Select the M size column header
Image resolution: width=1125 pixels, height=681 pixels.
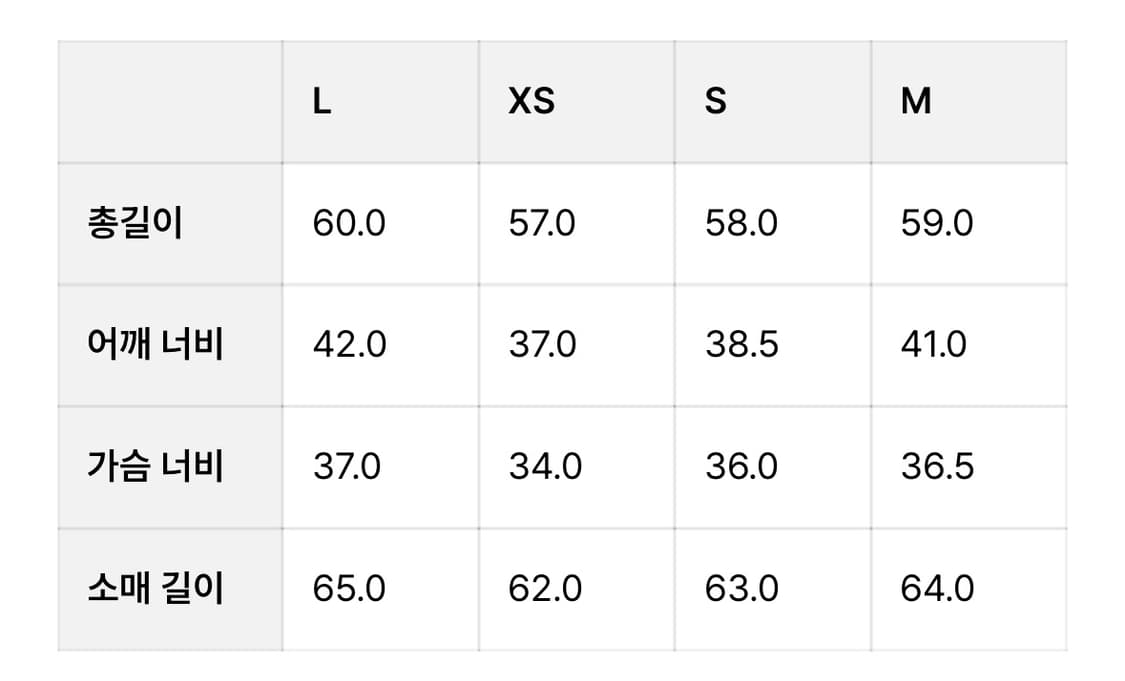[x=916, y=101]
